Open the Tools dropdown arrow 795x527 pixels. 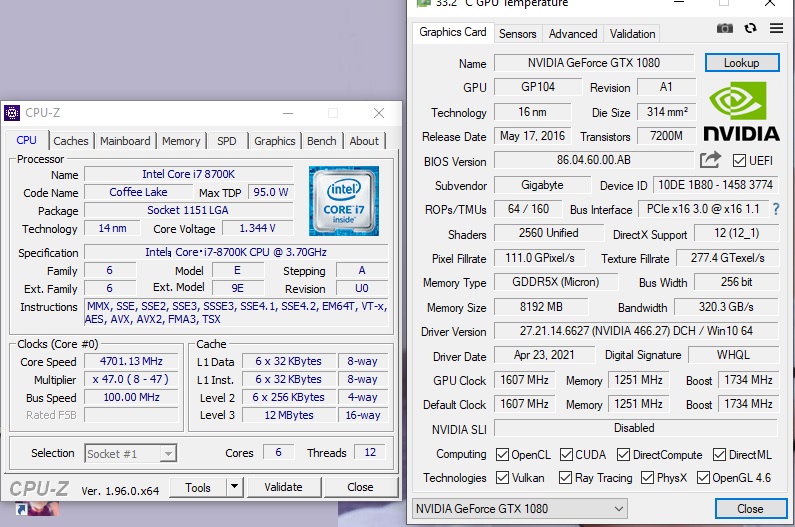click(234, 487)
